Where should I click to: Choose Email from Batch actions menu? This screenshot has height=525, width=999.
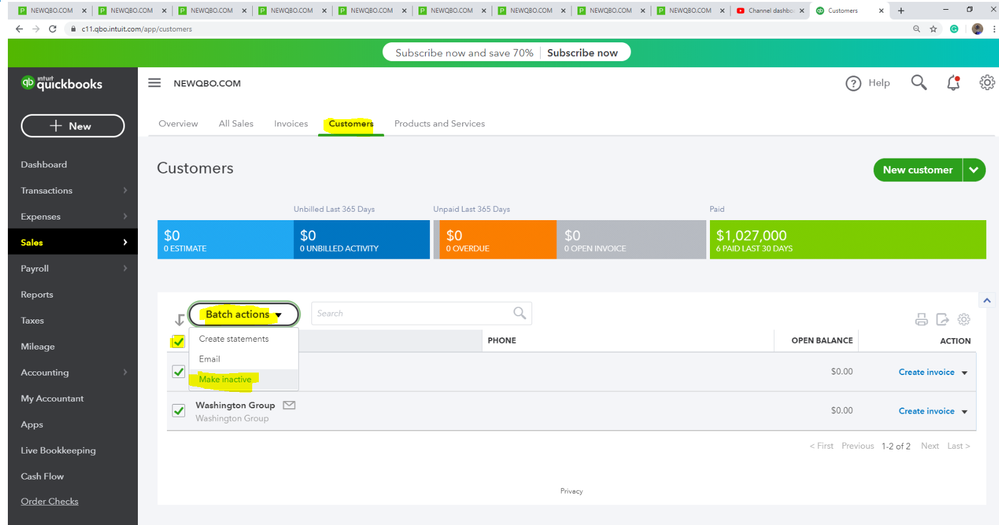210,359
